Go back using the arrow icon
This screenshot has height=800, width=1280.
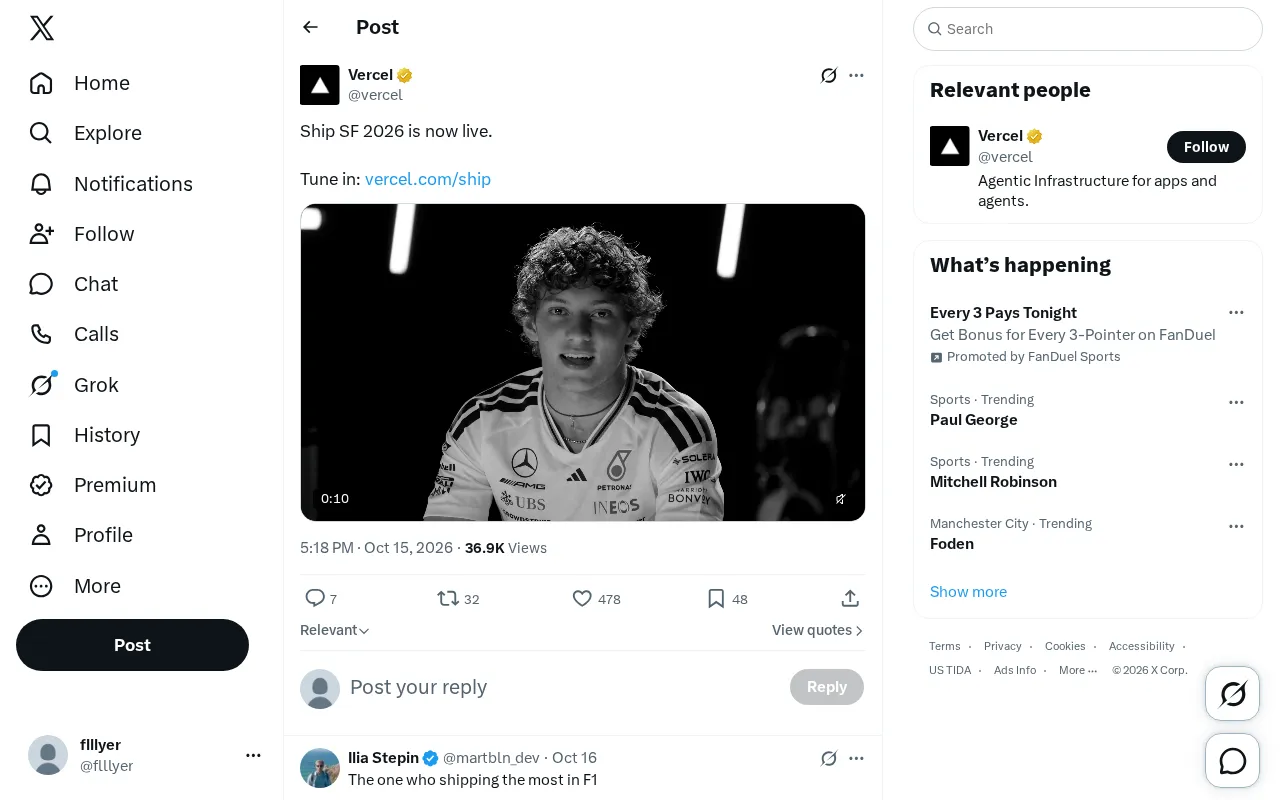click(x=311, y=27)
